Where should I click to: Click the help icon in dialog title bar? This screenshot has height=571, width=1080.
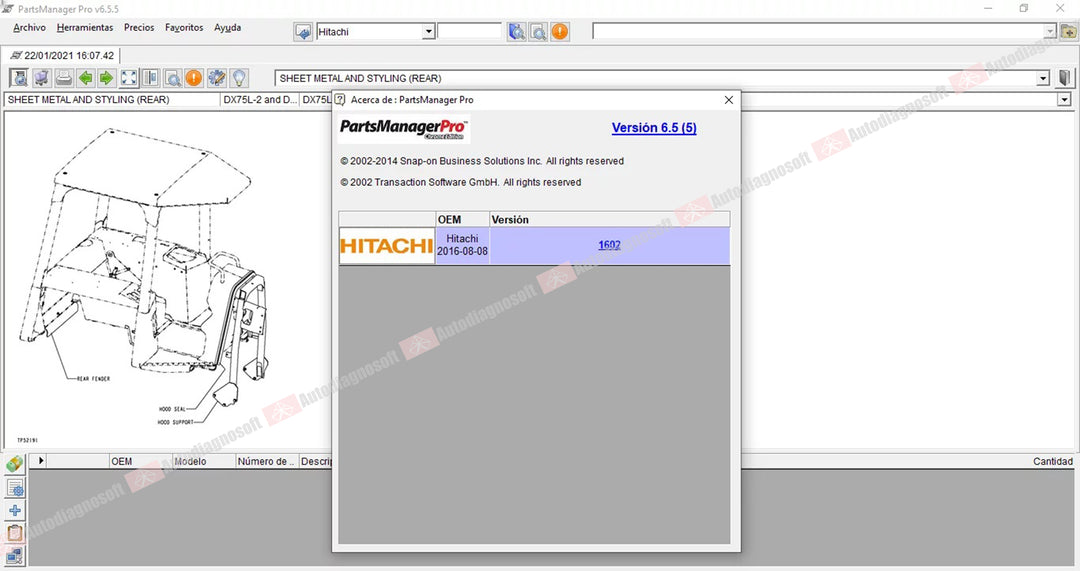point(340,100)
